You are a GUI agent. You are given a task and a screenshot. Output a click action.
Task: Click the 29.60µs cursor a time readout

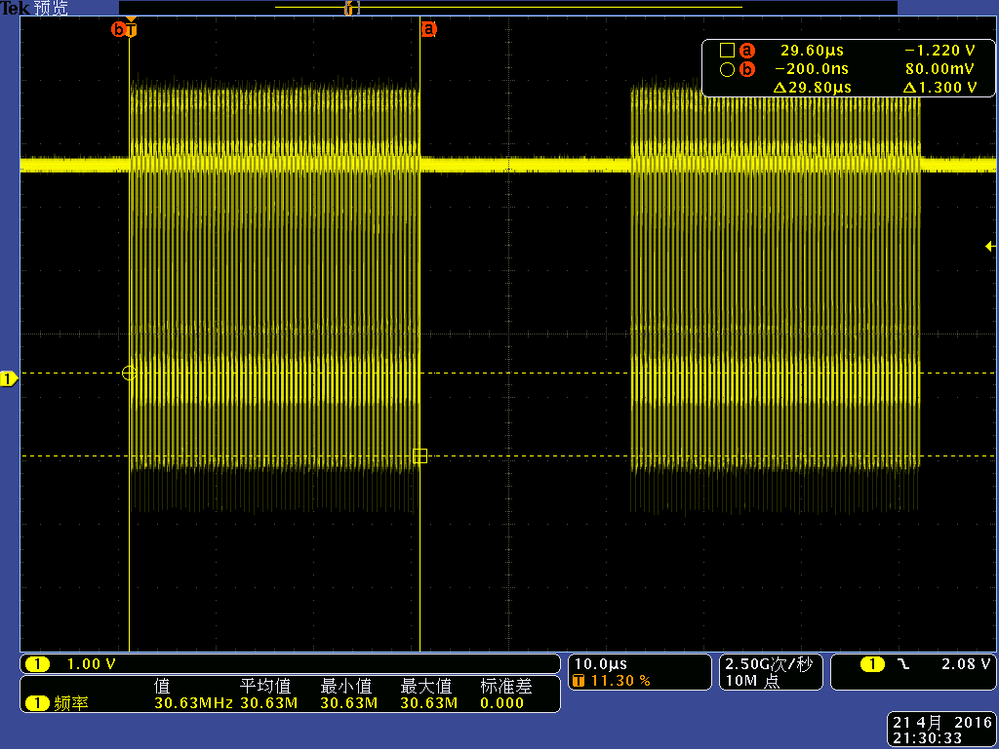(812, 50)
